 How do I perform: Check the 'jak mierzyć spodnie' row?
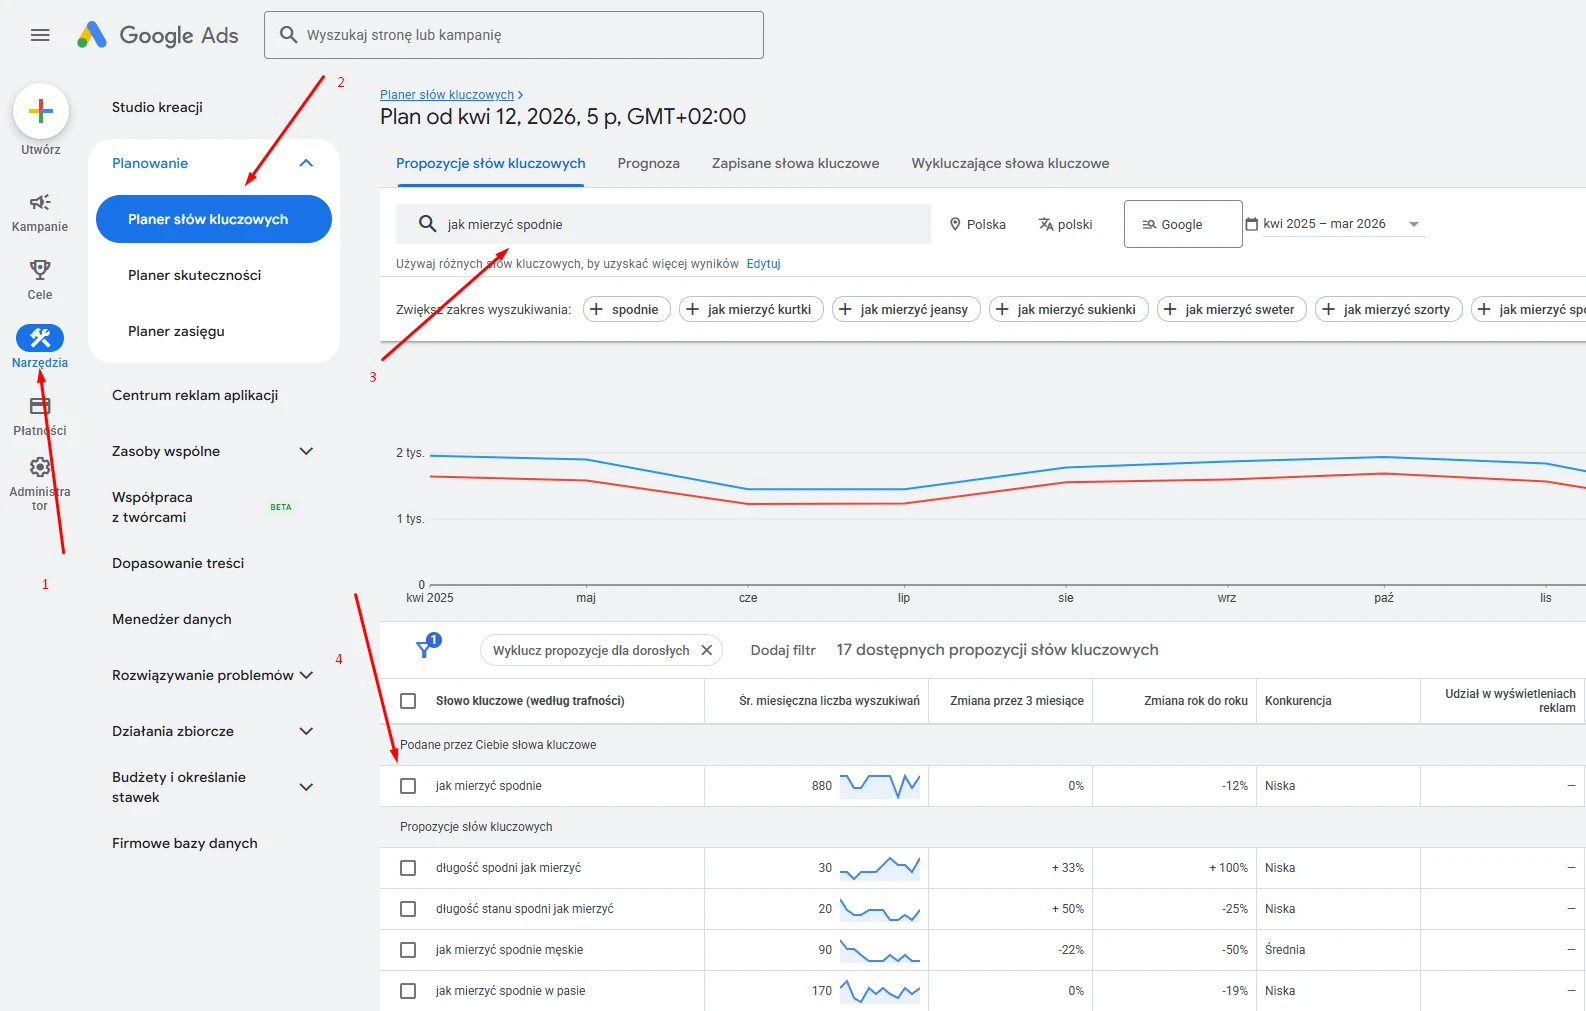[408, 786]
